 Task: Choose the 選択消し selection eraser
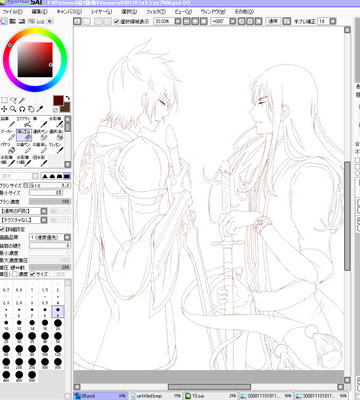(56, 135)
